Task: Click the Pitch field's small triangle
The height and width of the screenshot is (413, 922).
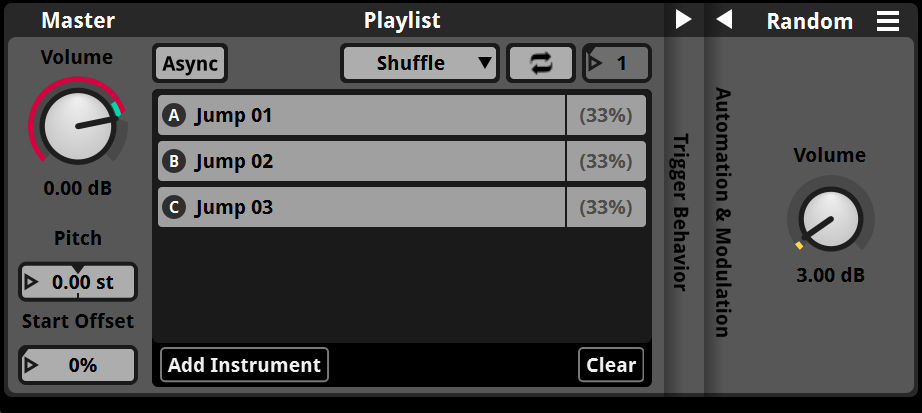Action: pos(32,282)
